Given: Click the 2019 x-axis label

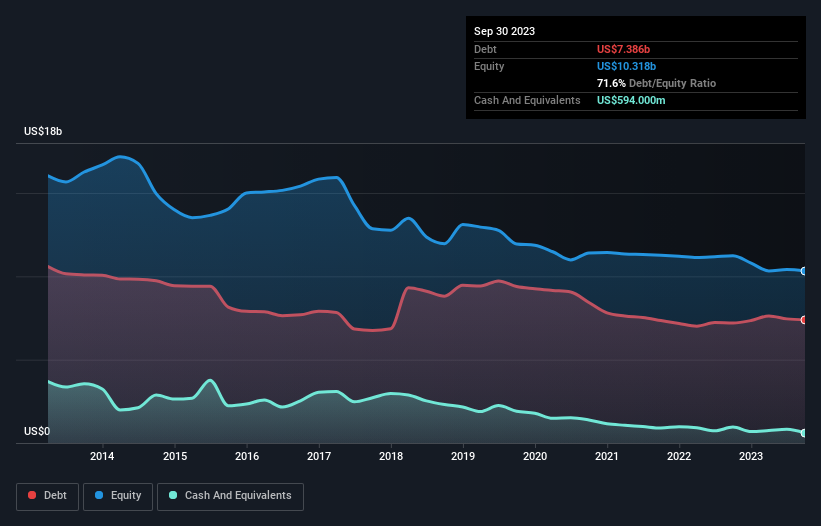Looking at the screenshot, I should point(463,456).
